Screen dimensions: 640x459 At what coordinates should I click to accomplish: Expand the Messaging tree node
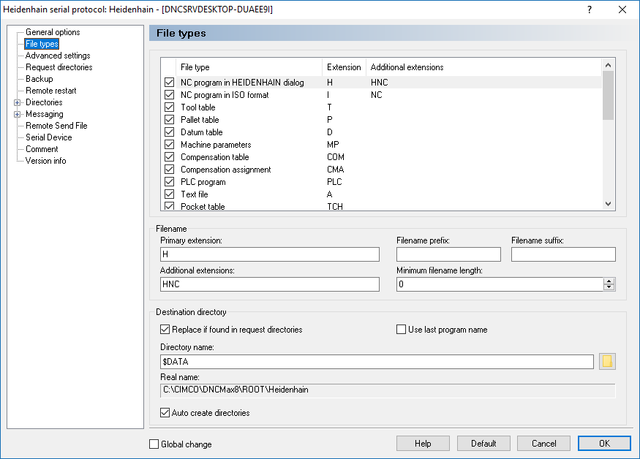pos(17,114)
